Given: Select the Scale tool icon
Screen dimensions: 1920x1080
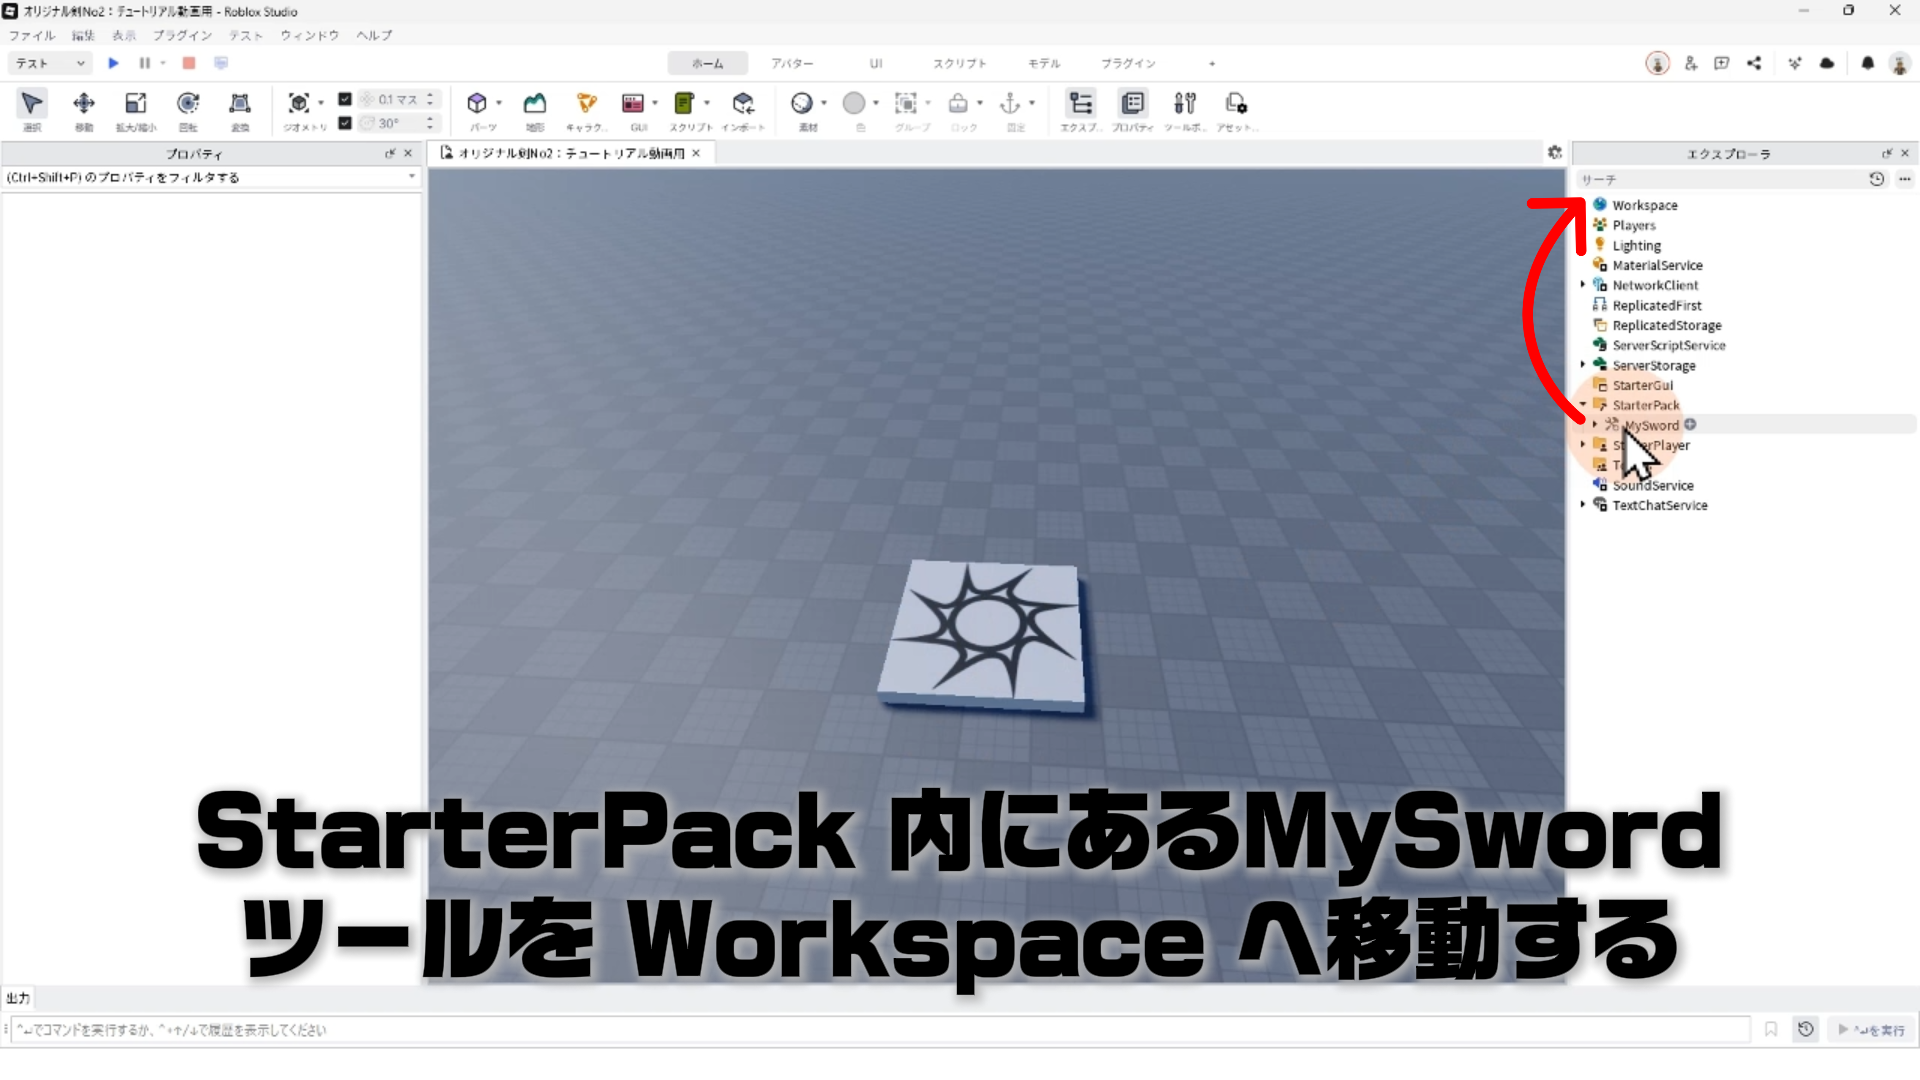Looking at the screenshot, I should [x=136, y=103].
